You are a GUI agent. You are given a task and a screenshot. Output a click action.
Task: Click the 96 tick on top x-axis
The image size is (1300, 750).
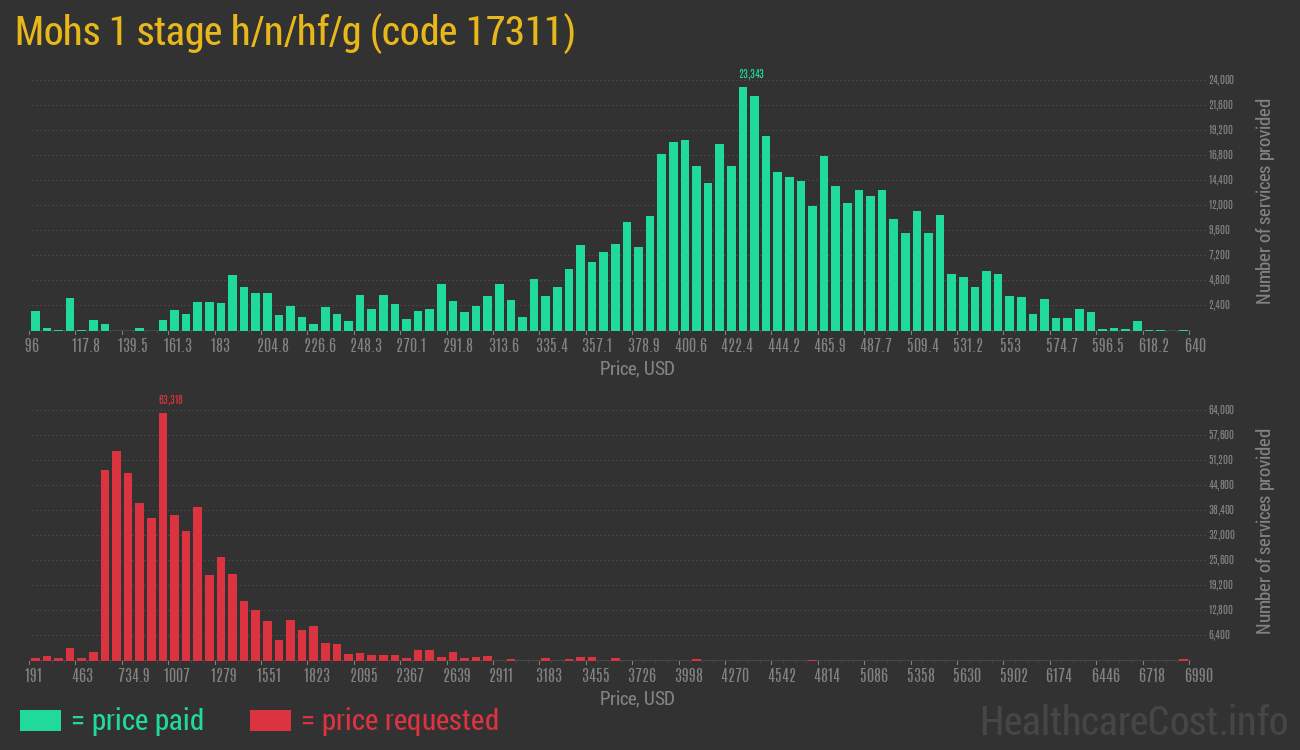coord(33,346)
